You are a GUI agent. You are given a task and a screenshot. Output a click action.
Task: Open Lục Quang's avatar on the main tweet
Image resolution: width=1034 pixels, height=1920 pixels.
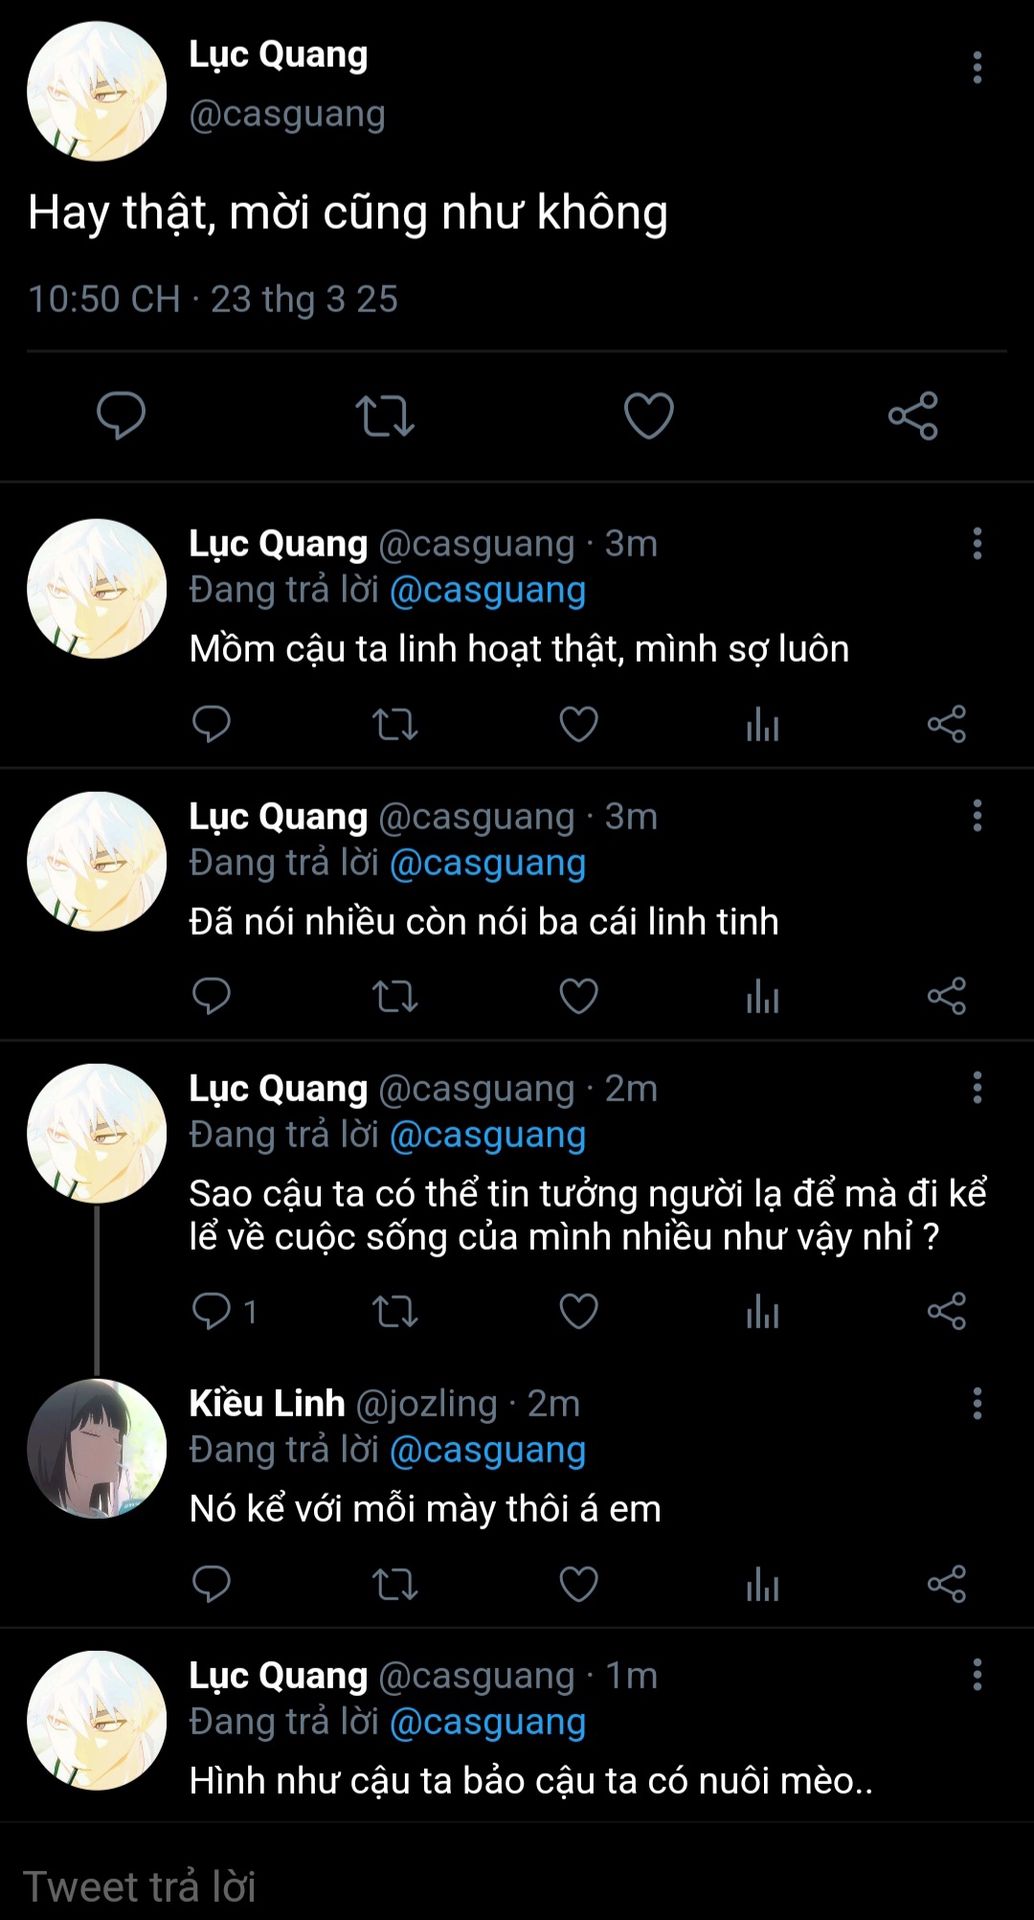click(x=97, y=91)
